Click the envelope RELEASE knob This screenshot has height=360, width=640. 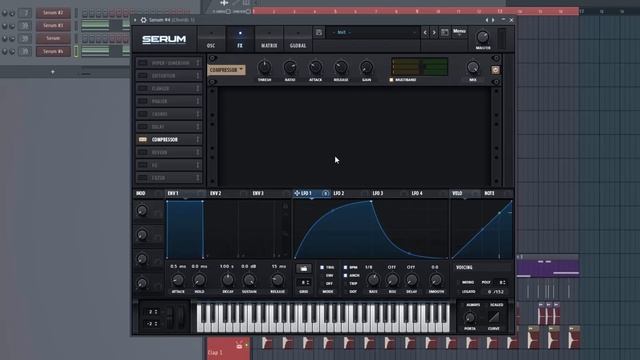[x=278, y=280]
